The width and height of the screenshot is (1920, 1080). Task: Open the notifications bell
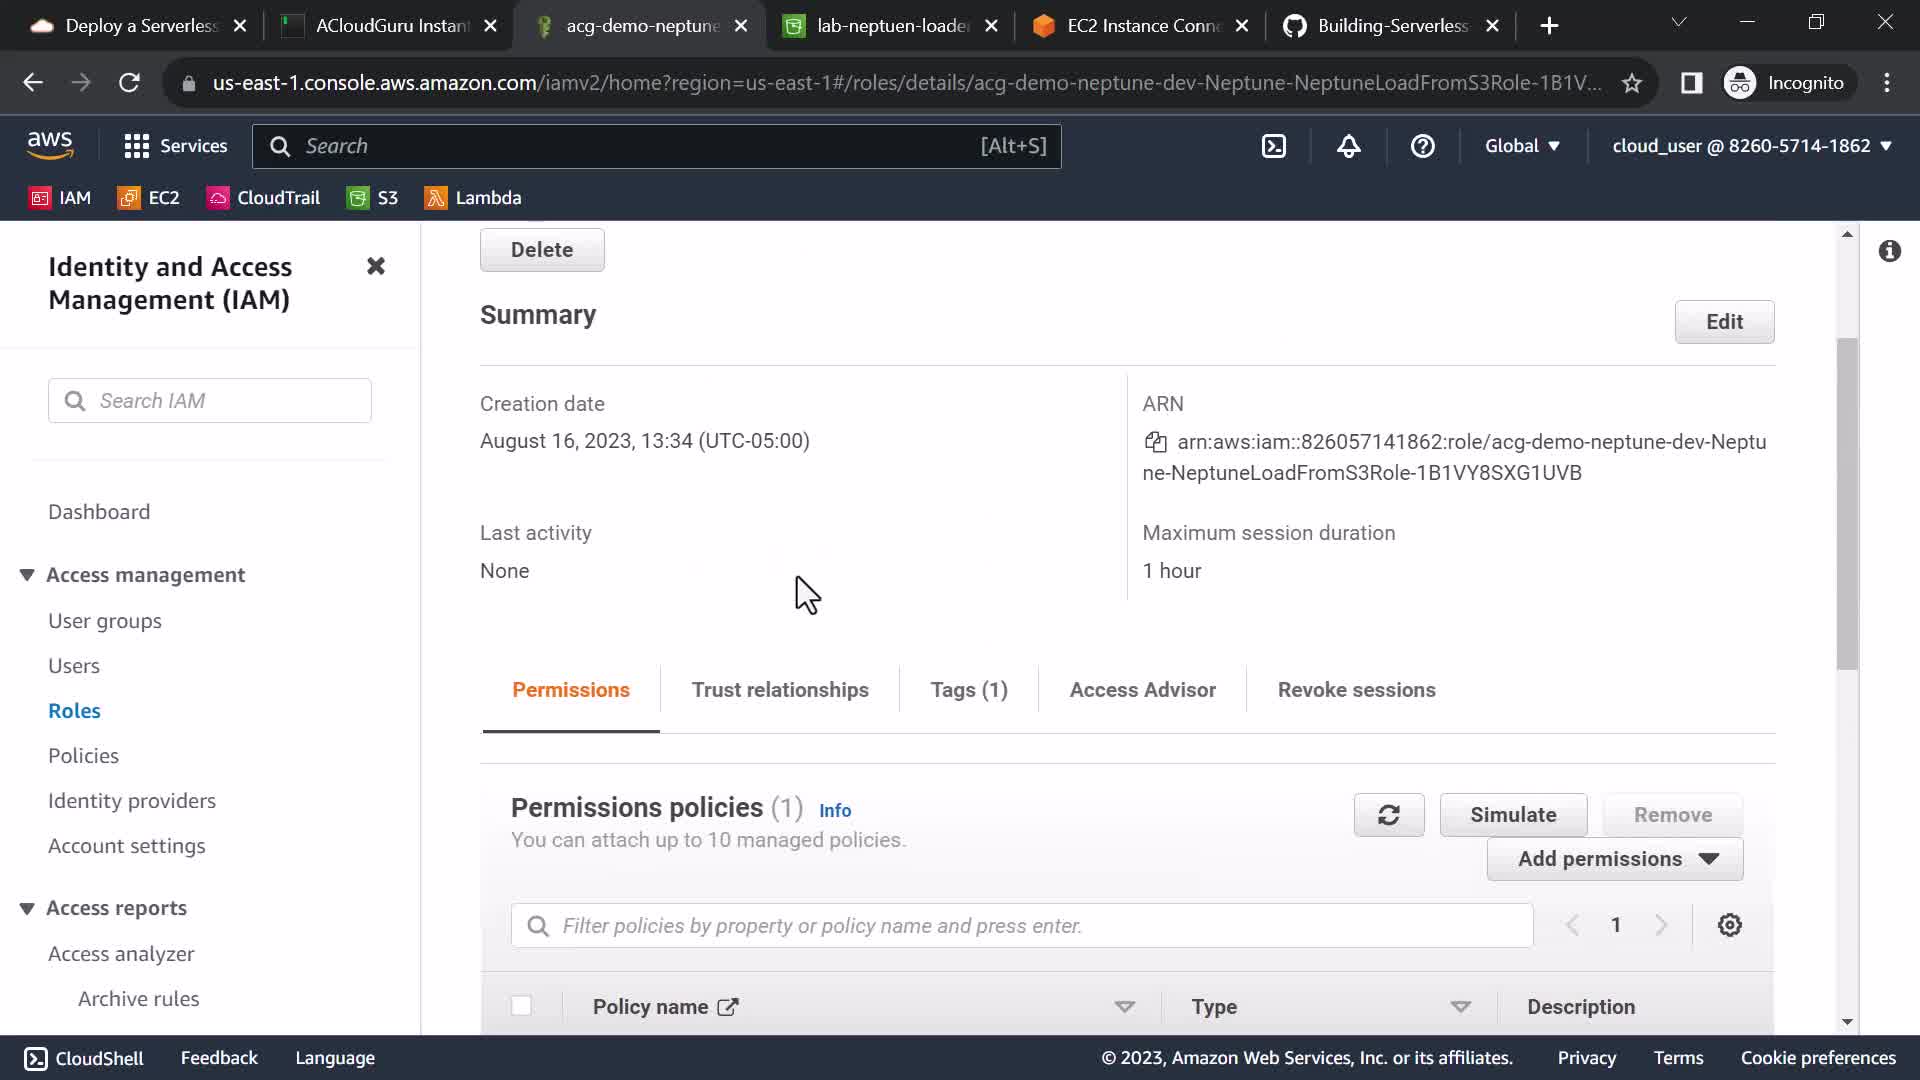[x=1348, y=146]
